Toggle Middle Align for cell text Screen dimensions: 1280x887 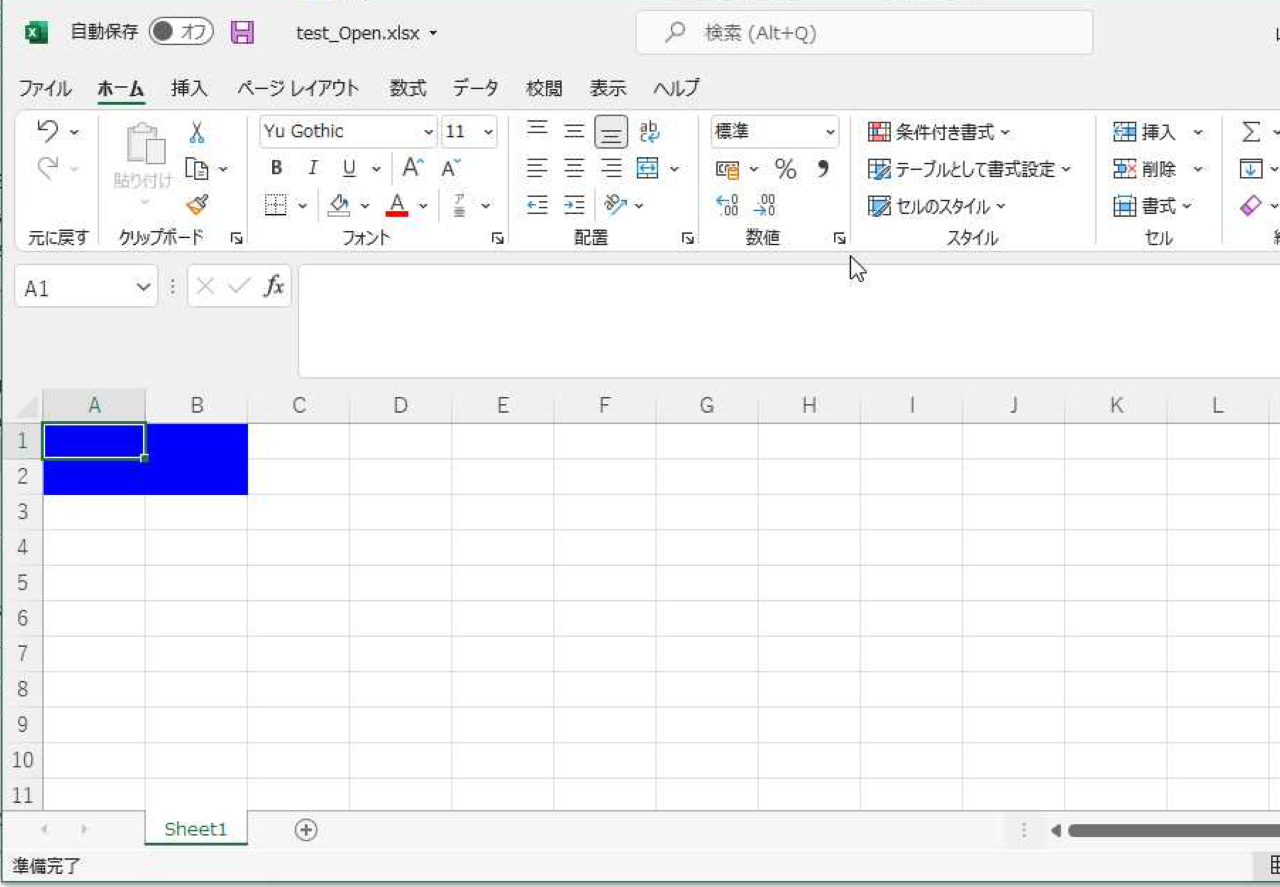574,131
